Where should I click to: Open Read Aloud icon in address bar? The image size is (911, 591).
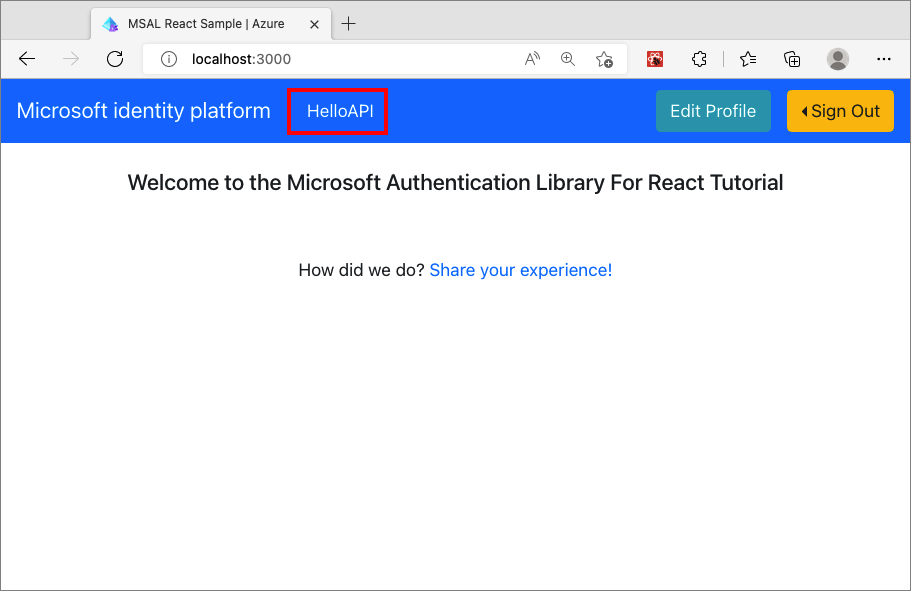coord(532,59)
